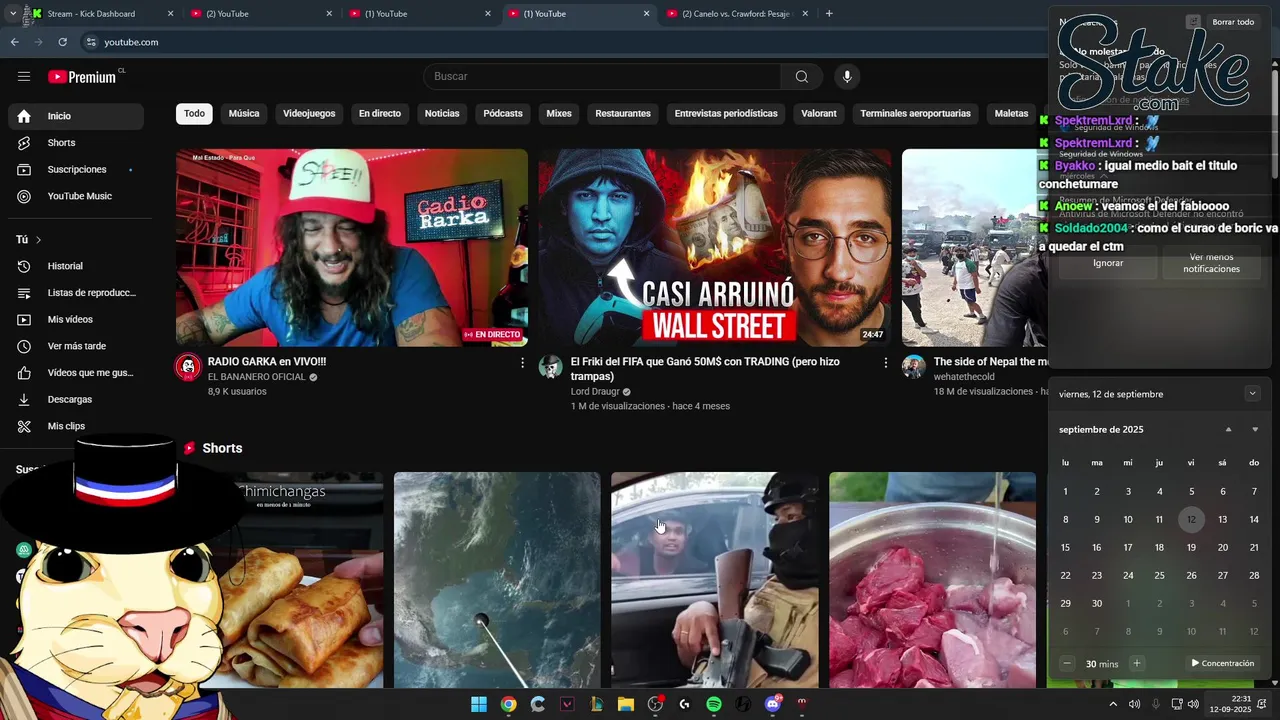The width and height of the screenshot is (1280, 720).
Task: Click EL BANANERO OFICIAL channel avatar
Action: click(188, 367)
